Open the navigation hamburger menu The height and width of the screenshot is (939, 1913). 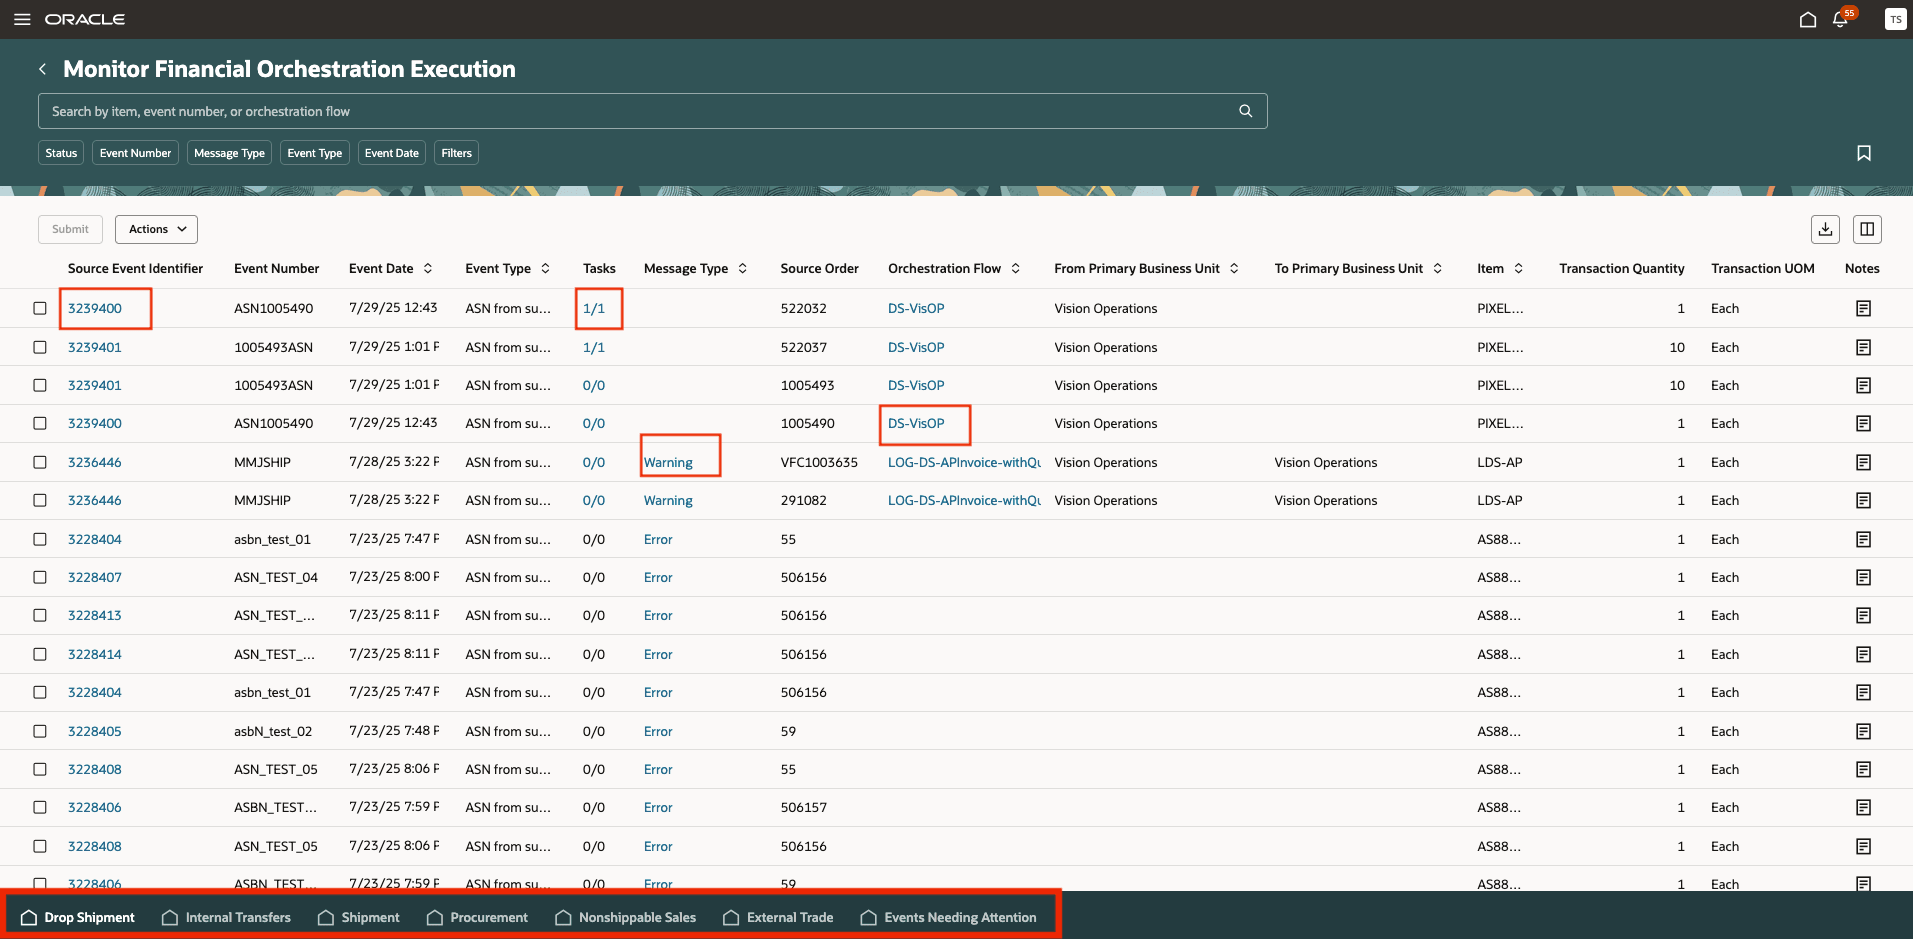pyautogui.click(x=22, y=19)
